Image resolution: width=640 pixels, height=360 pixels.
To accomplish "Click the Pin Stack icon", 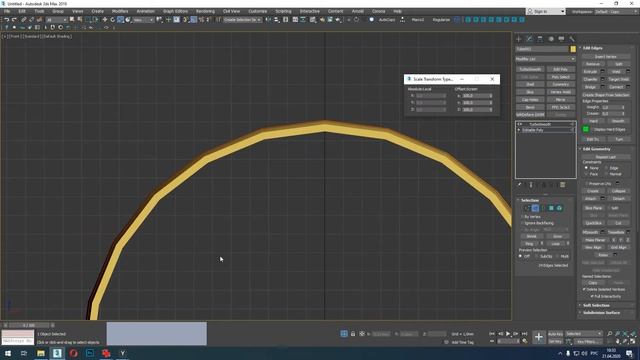I will [x=520, y=185].
